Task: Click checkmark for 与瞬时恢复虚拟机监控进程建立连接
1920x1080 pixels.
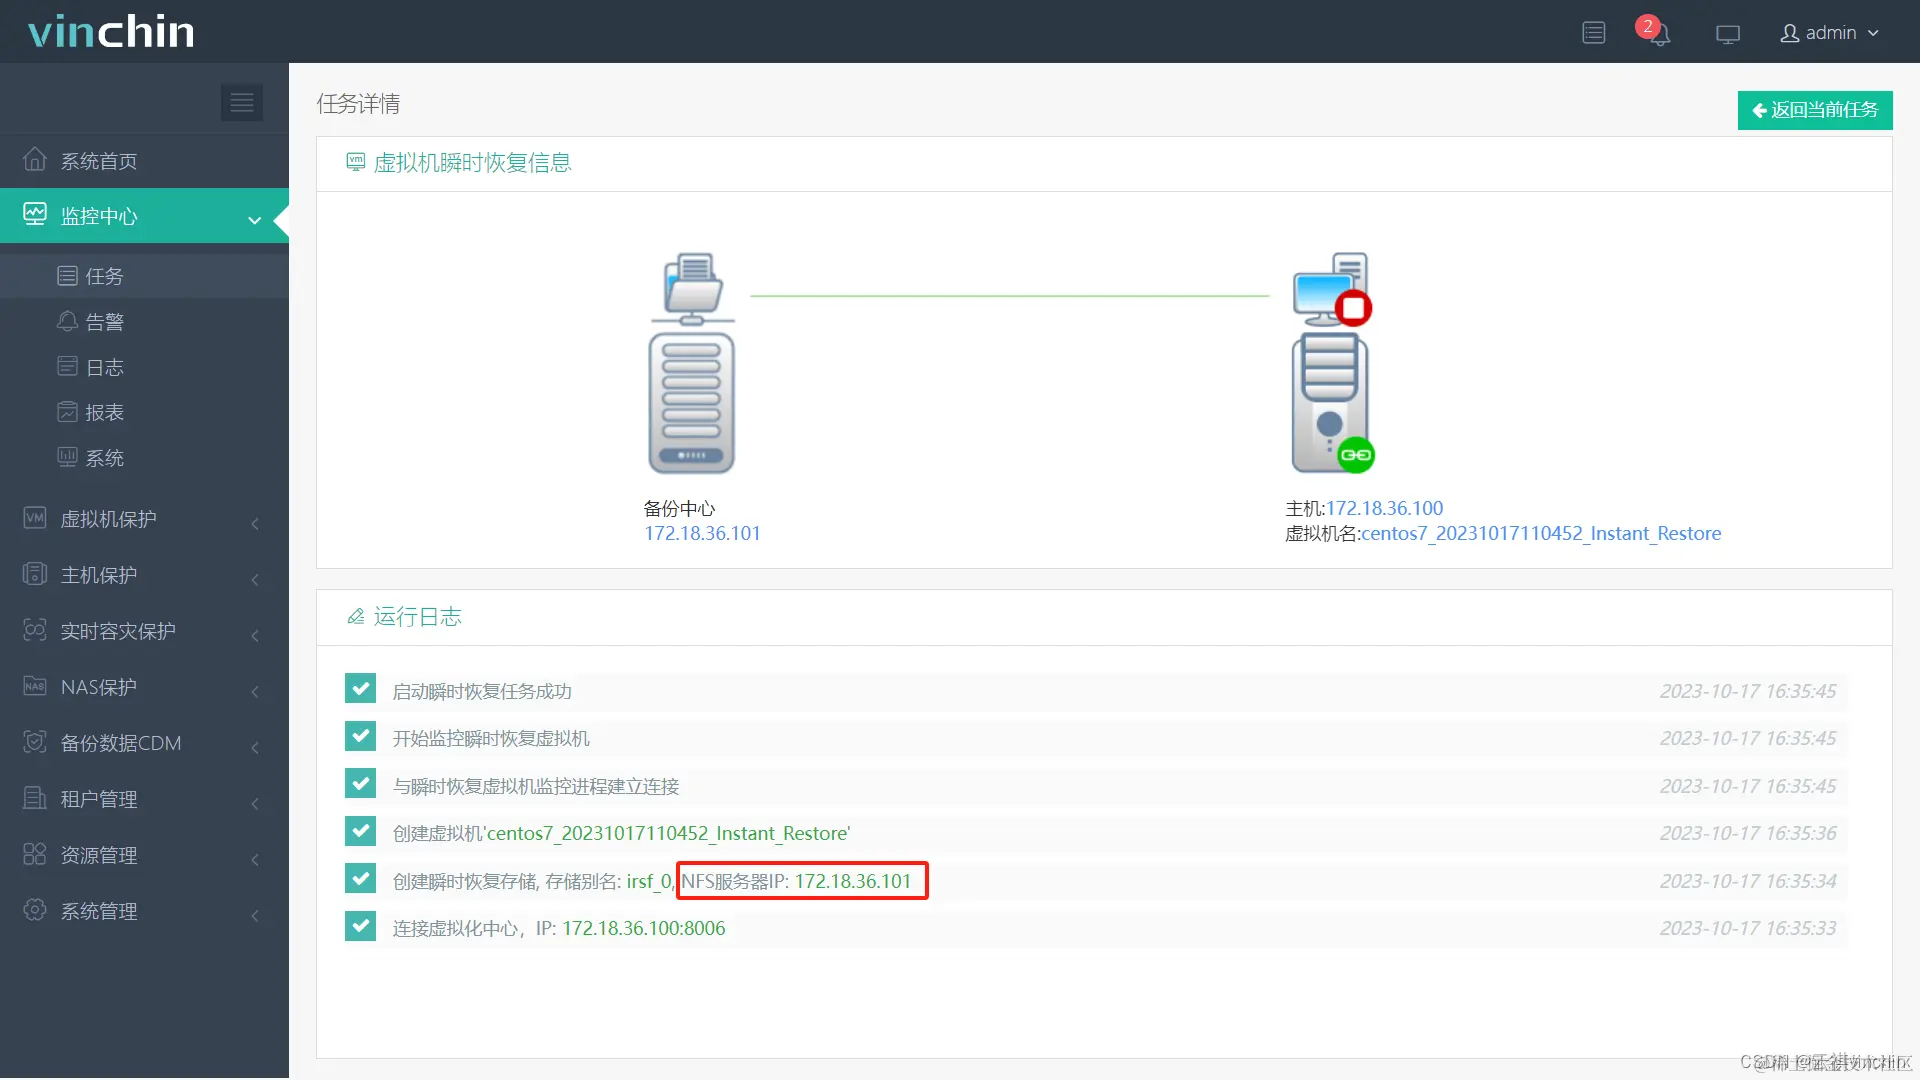Action: 360,783
